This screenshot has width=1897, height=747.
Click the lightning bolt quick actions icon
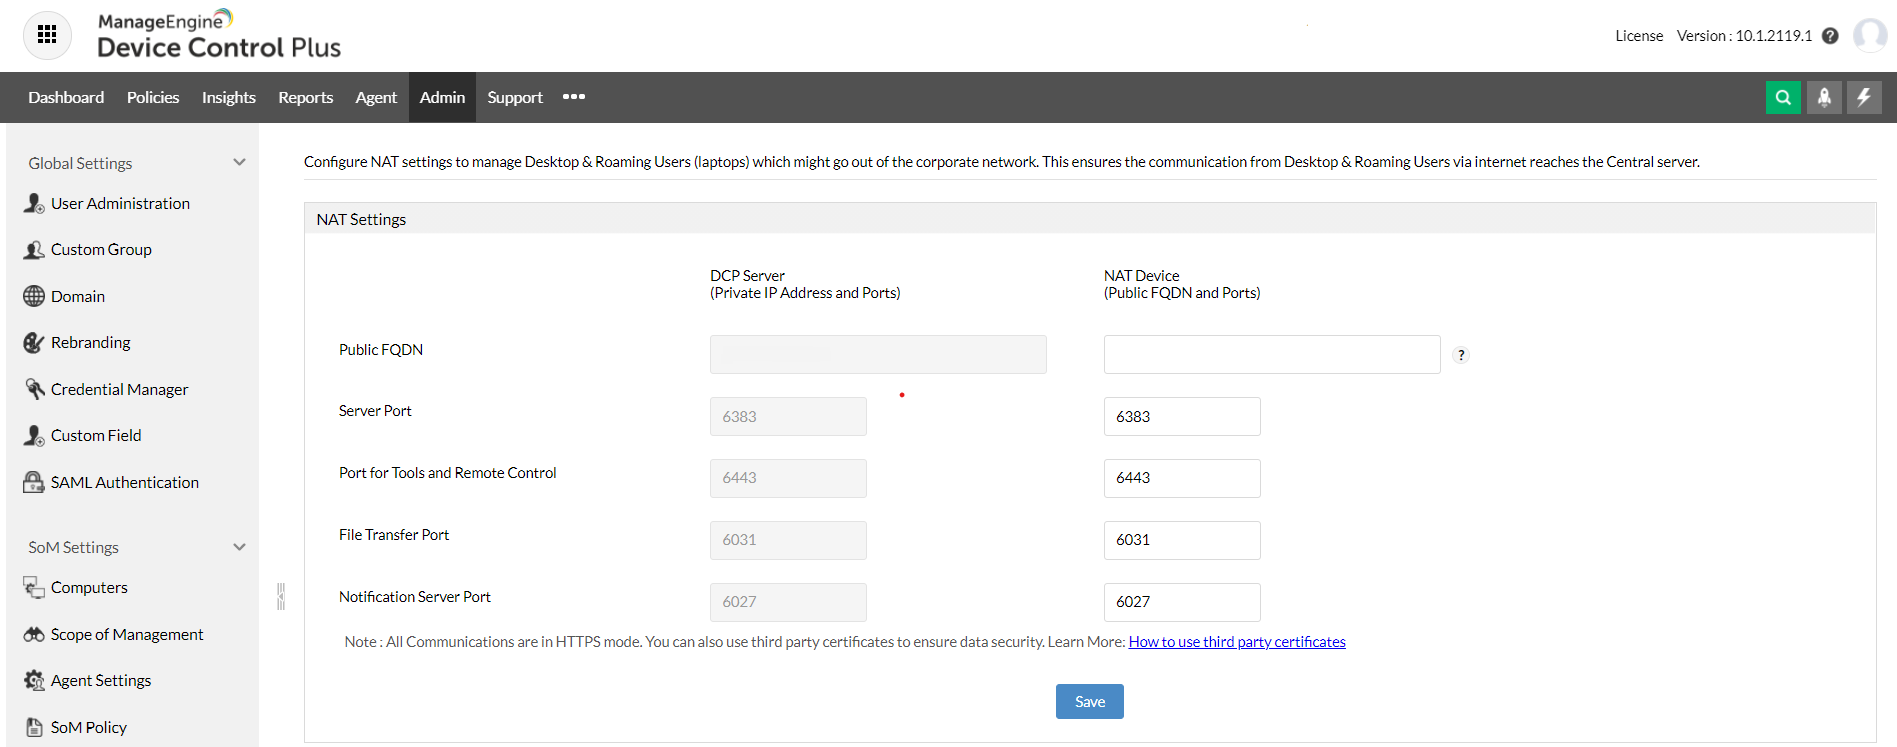[x=1864, y=97]
